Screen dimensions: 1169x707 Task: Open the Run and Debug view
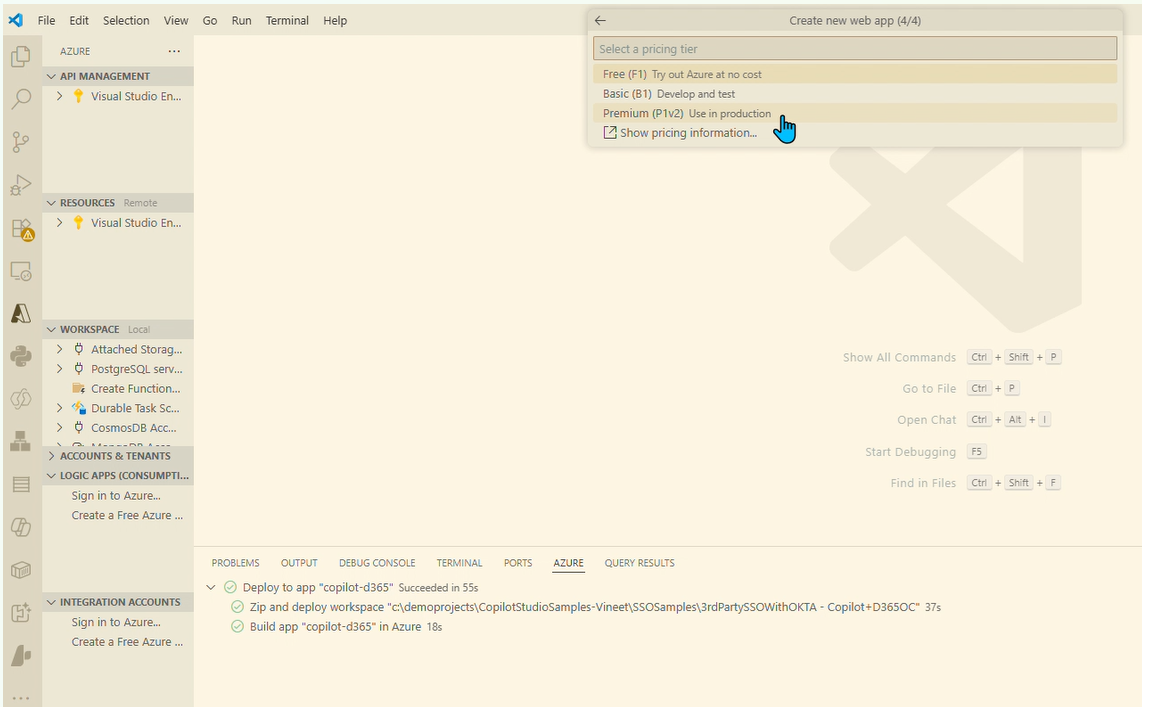pos(20,185)
